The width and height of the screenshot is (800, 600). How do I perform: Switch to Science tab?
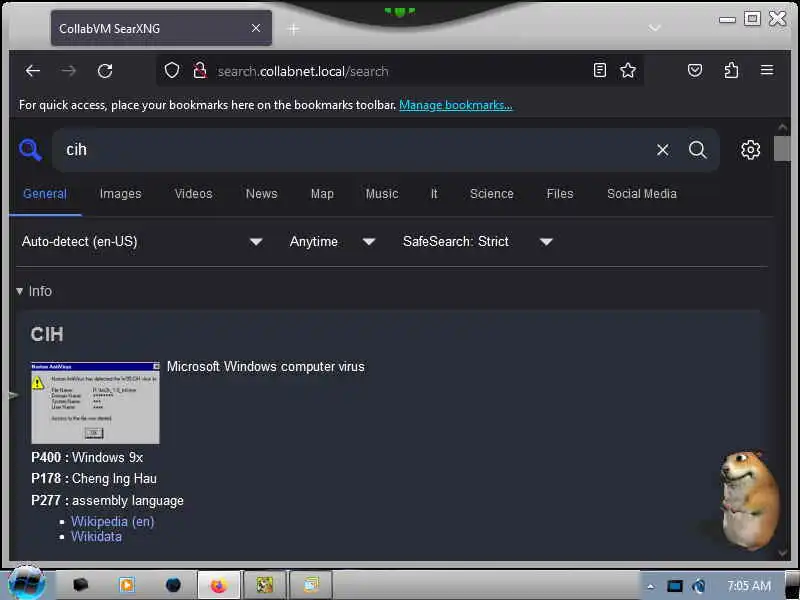click(492, 194)
